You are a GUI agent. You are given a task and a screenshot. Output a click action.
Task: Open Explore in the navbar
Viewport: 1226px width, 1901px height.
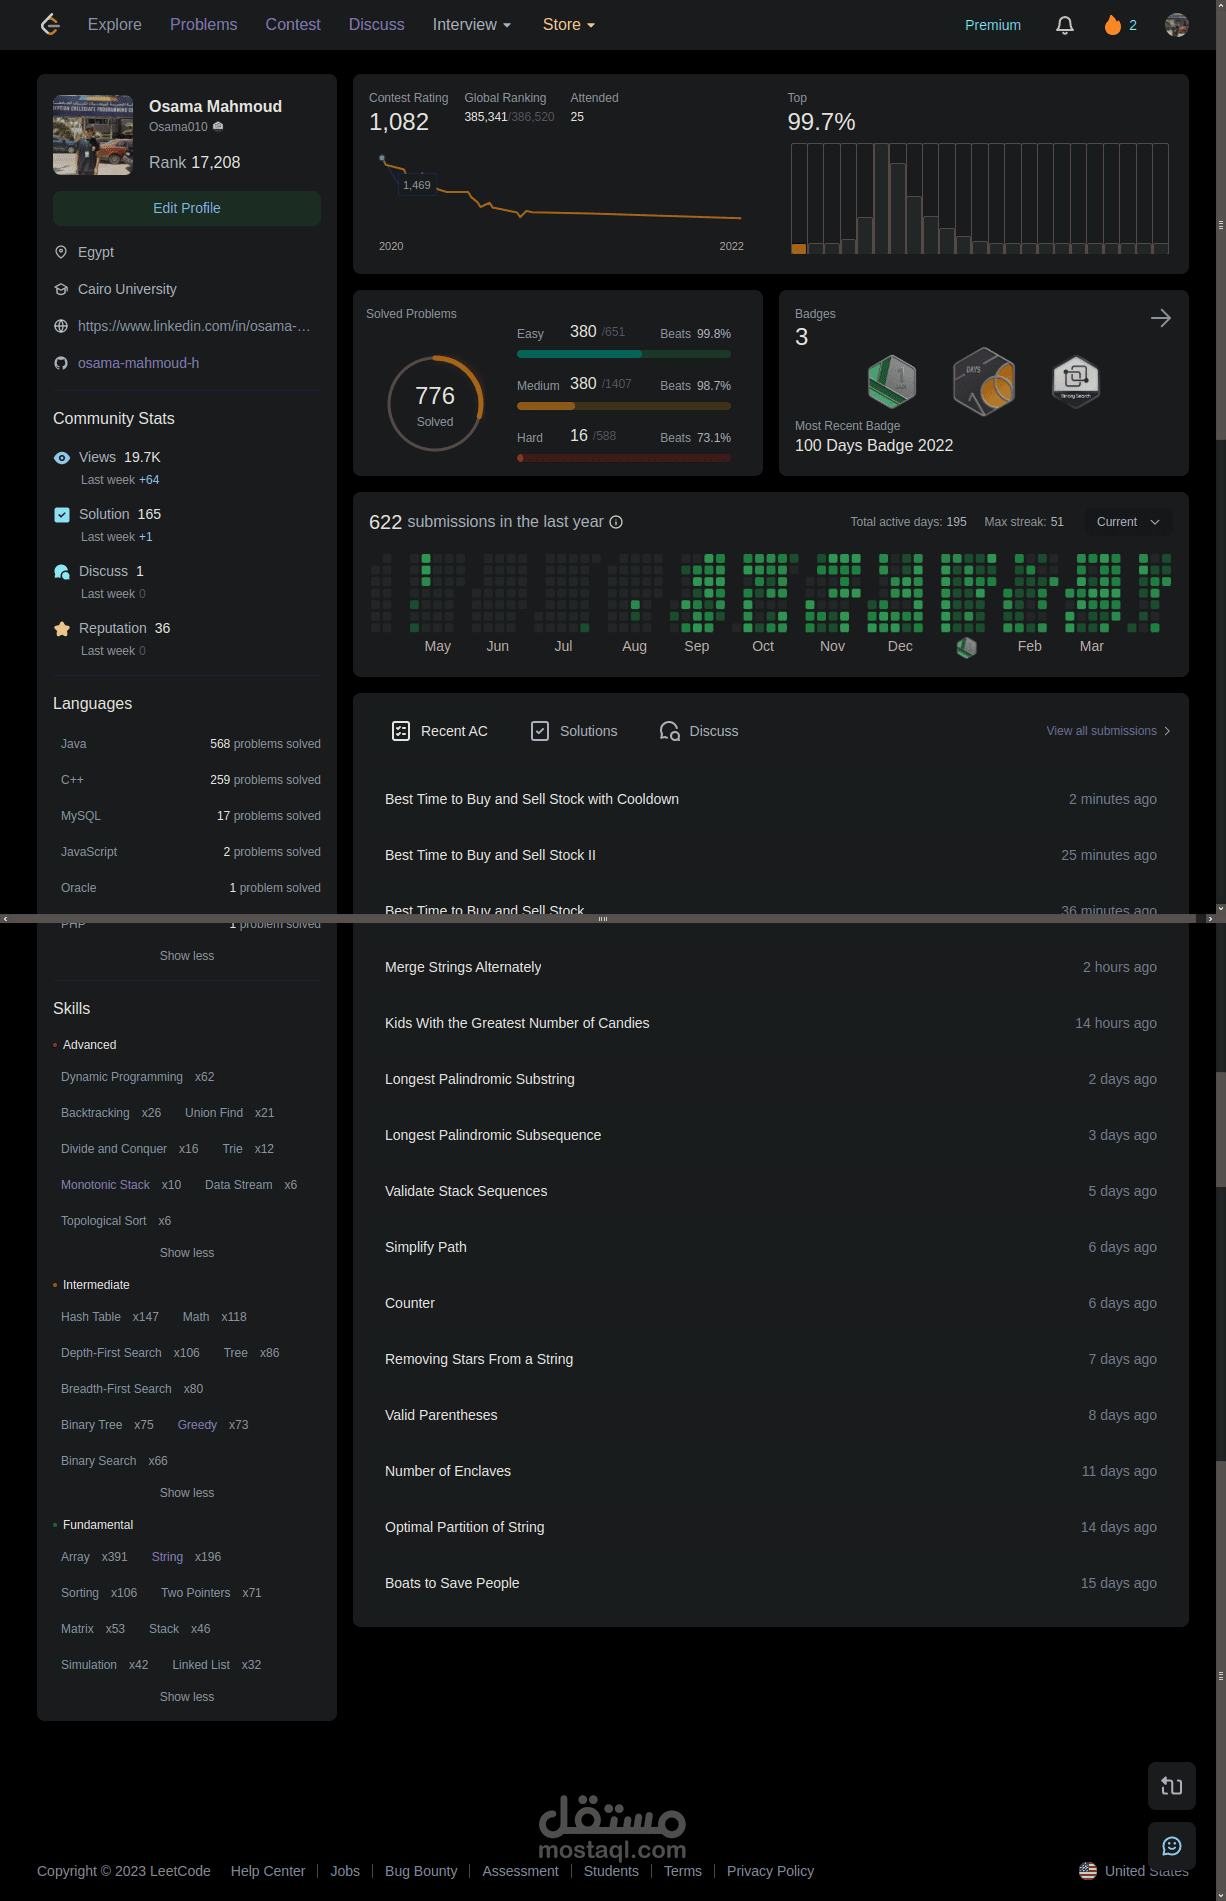click(115, 25)
